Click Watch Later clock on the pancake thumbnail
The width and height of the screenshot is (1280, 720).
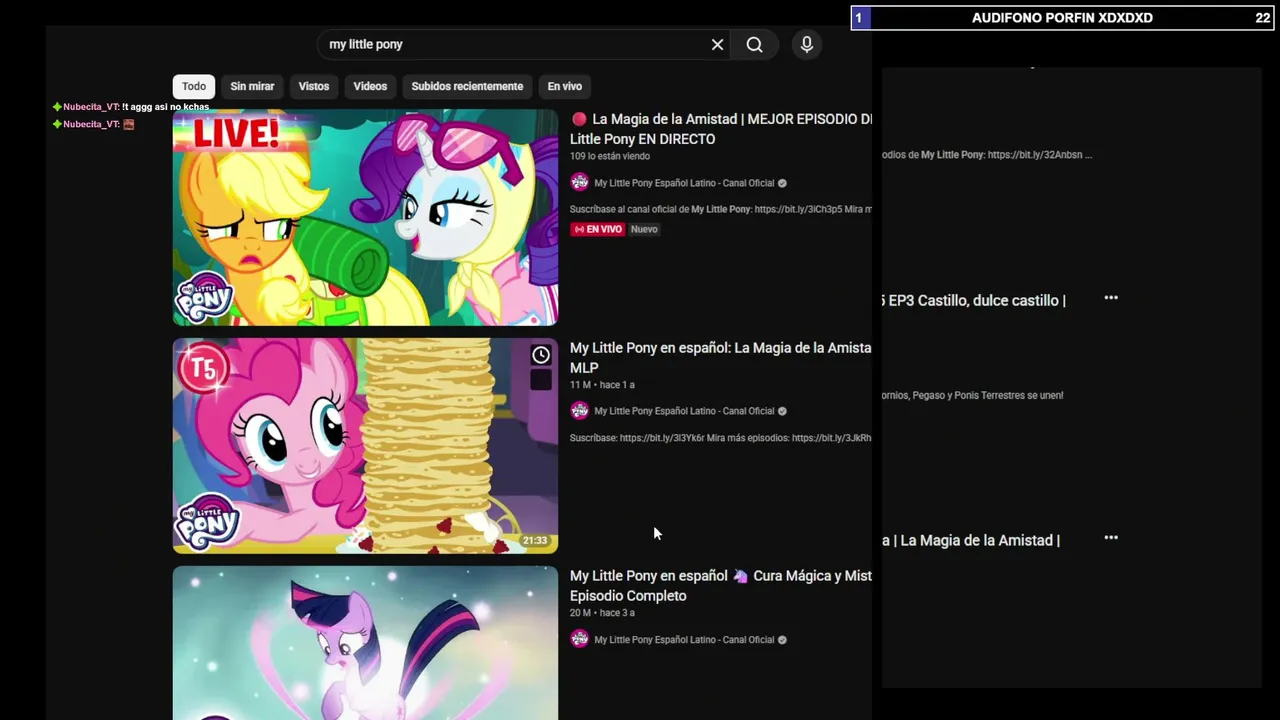[x=541, y=355]
